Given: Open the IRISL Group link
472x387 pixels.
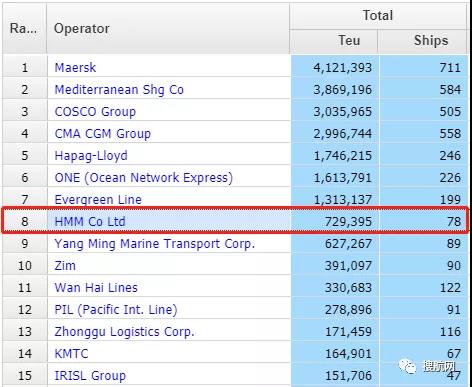Looking at the screenshot, I should [90, 376].
